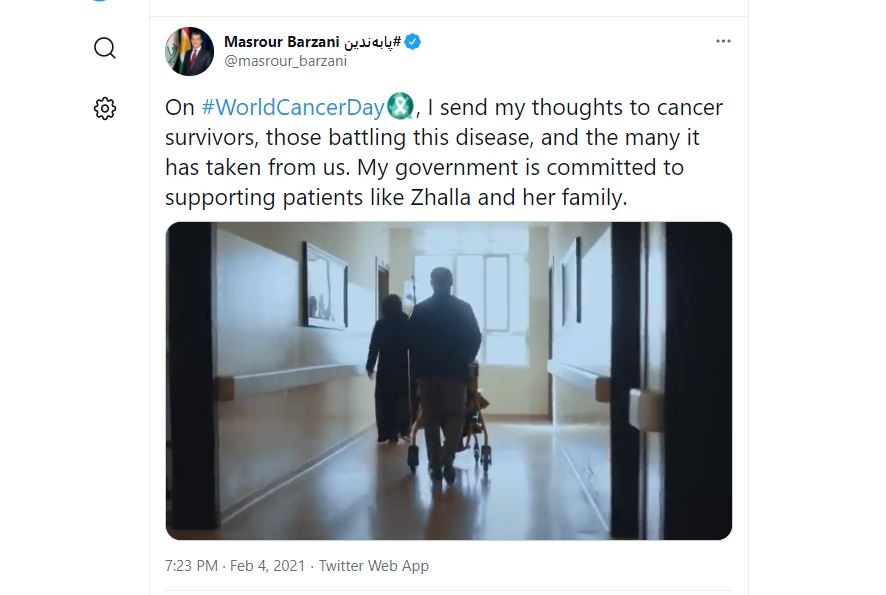
Task: Open the Search icon in sidebar
Action: (x=105, y=48)
